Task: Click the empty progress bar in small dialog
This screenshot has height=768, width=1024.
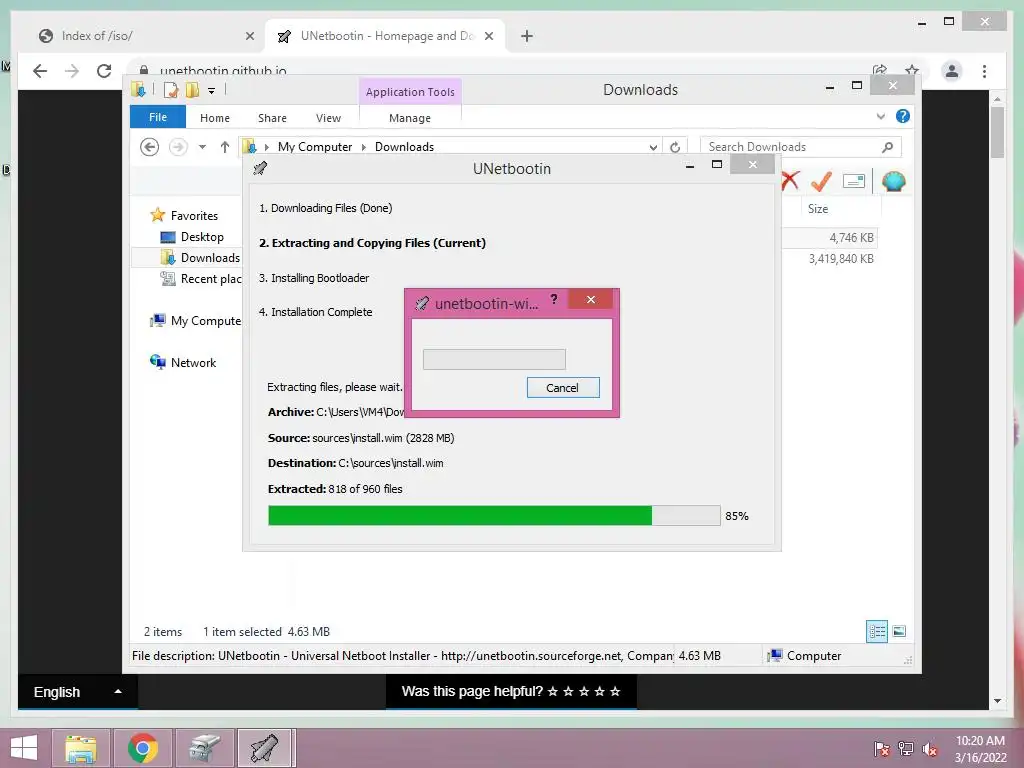Action: pyautogui.click(x=494, y=359)
